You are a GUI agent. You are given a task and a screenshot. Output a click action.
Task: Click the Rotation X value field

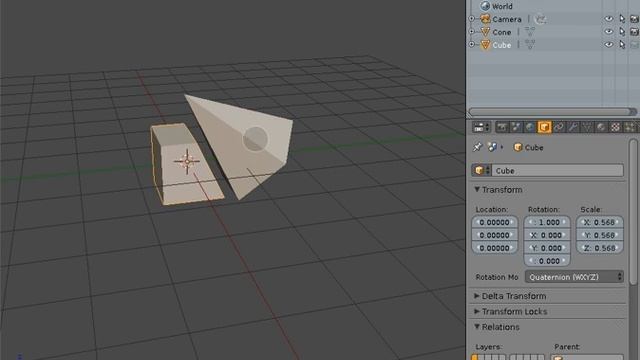(547, 235)
